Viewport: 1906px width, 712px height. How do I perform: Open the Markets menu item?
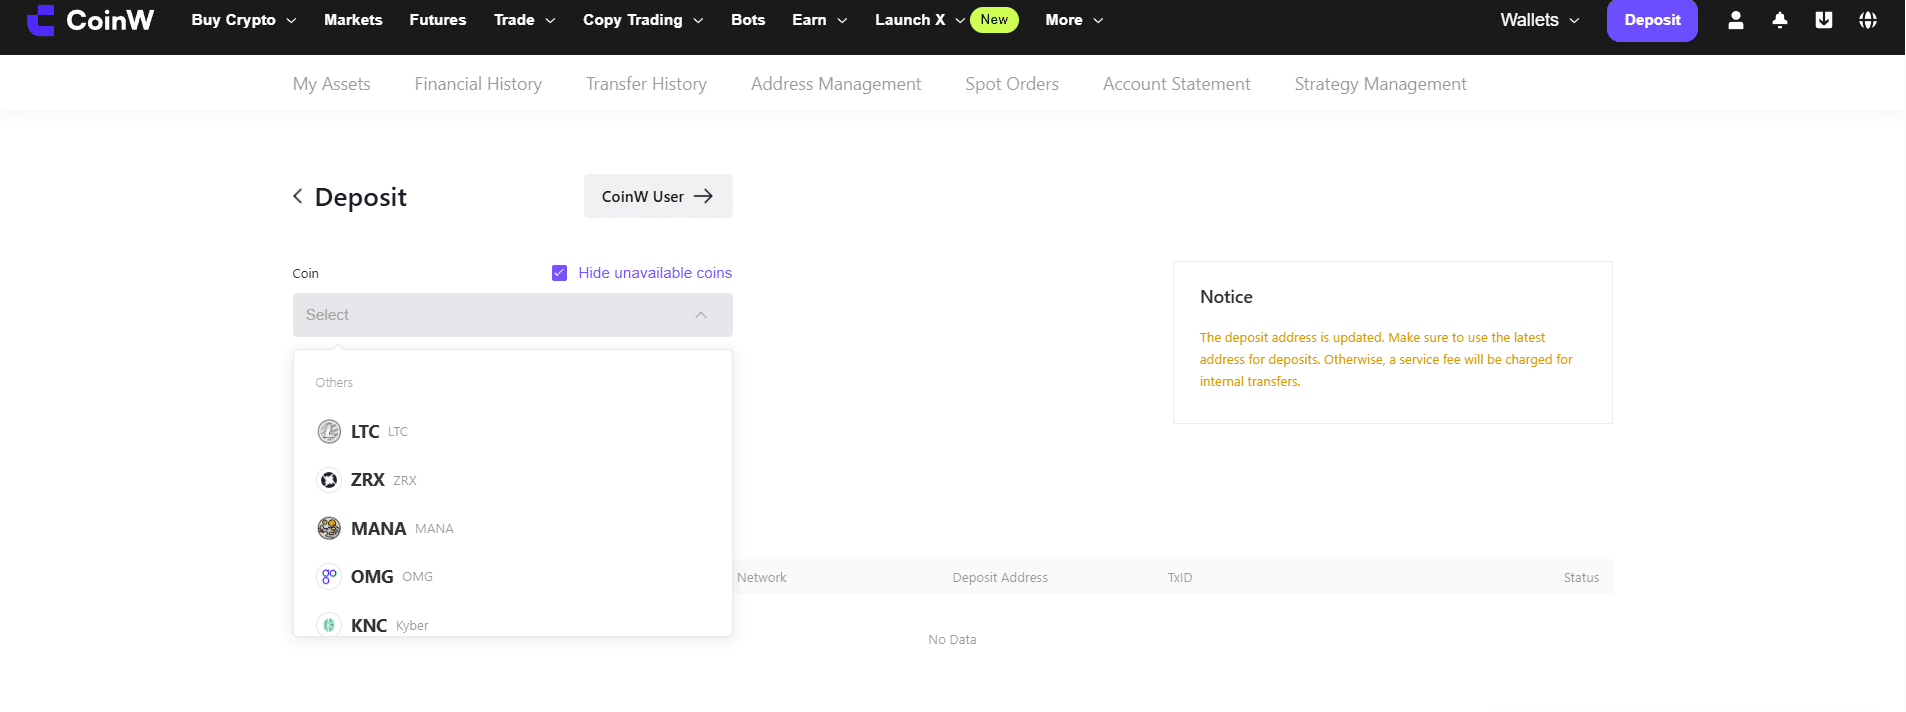(x=353, y=20)
